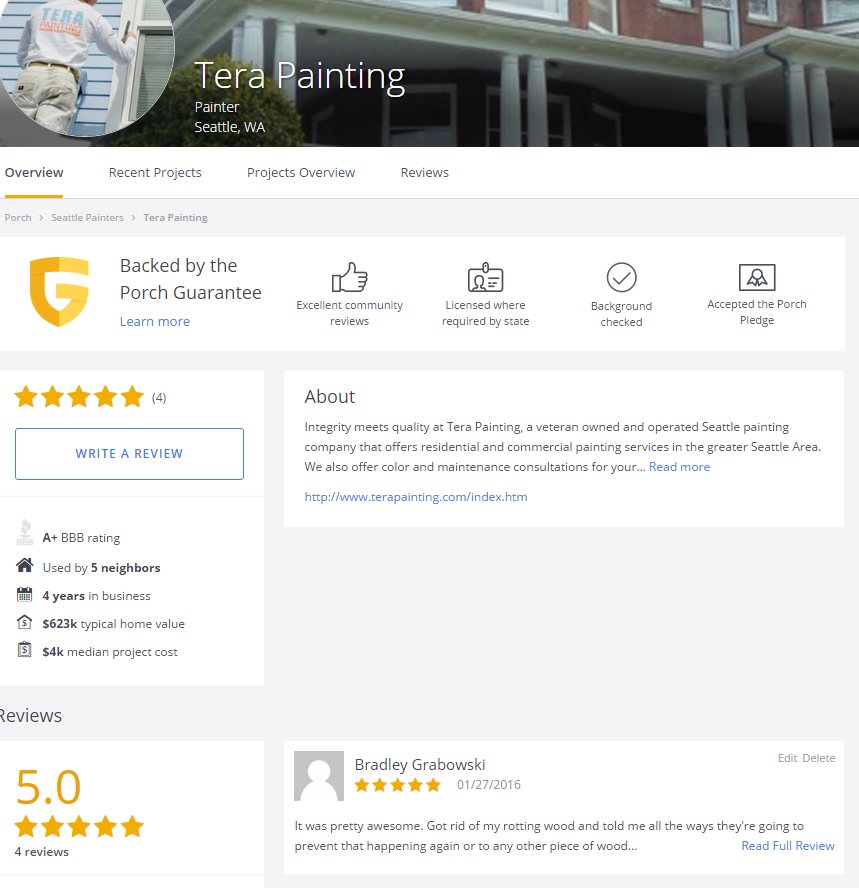Image resolution: width=859 pixels, height=888 pixels.
Task: Click the About section heading
Action: pos(330,396)
